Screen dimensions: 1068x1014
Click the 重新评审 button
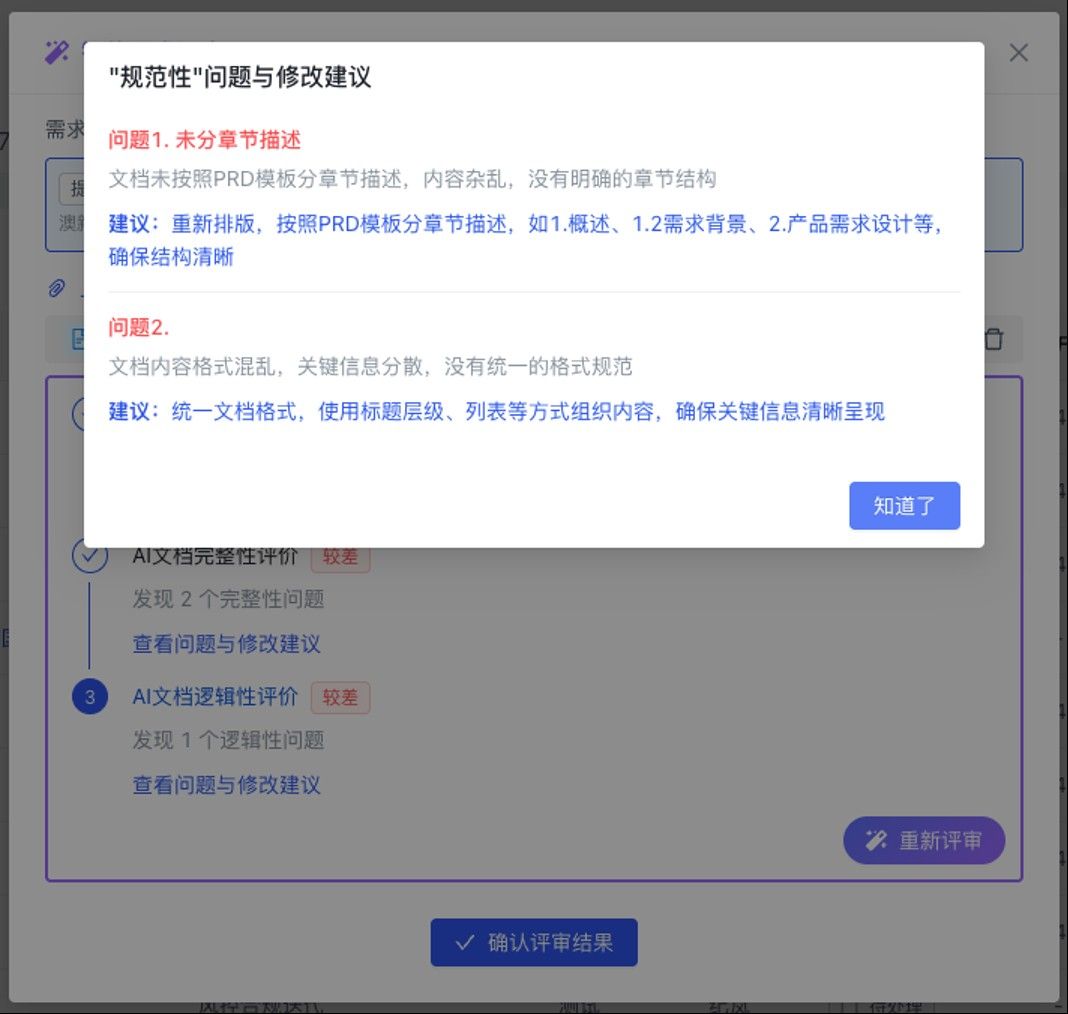click(x=924, y=840)
